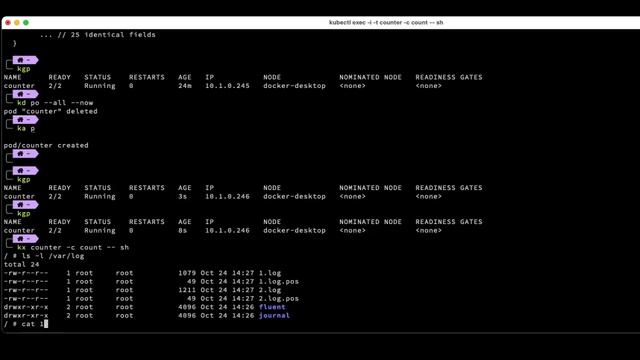The width and height of the screenshot is (640, 360).
Task: Click the file size '1211'
Action: (x=187, y=290)
